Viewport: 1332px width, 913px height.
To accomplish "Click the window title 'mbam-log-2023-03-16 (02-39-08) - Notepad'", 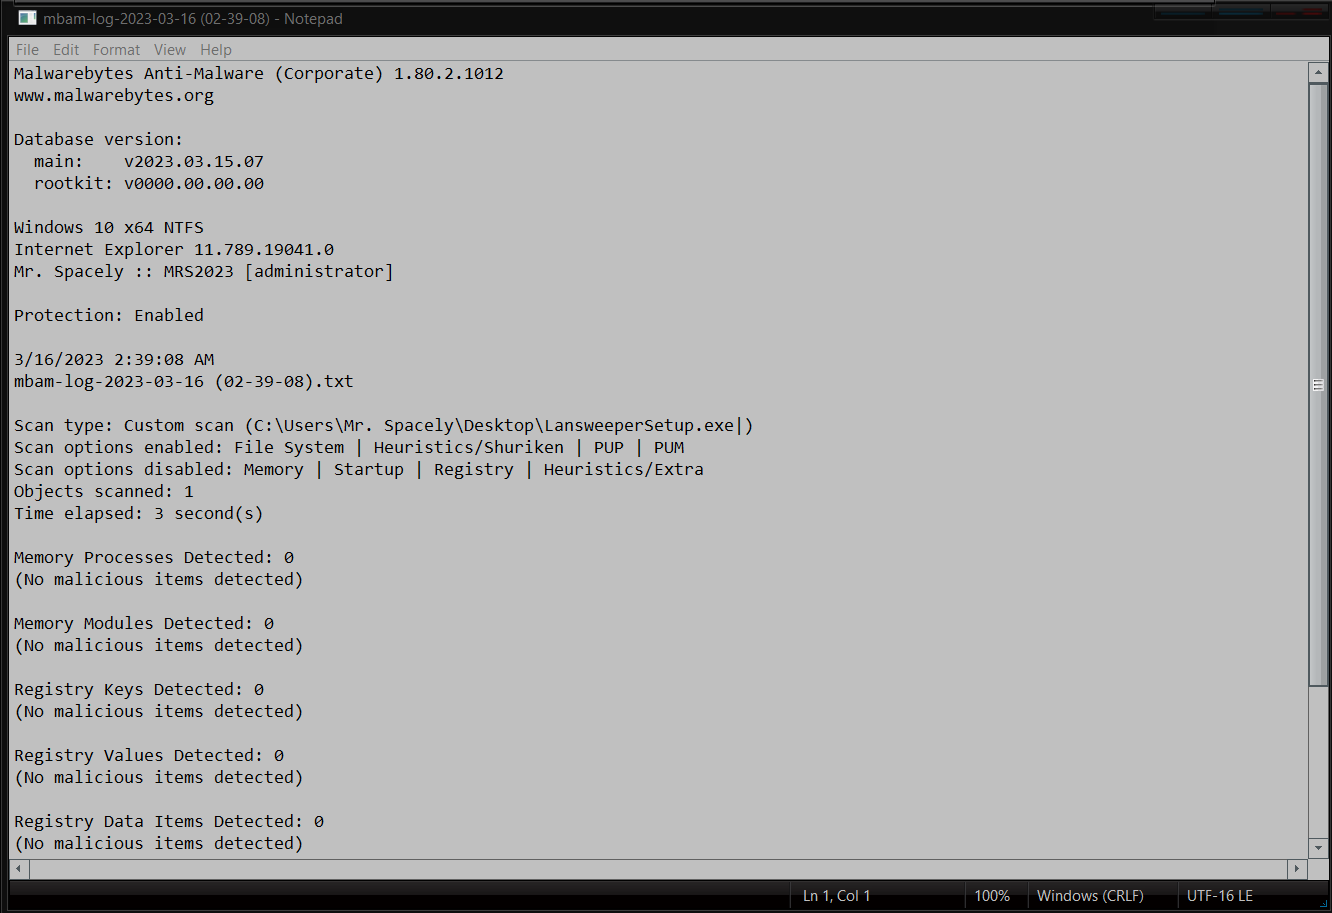I will pos(193,18).
